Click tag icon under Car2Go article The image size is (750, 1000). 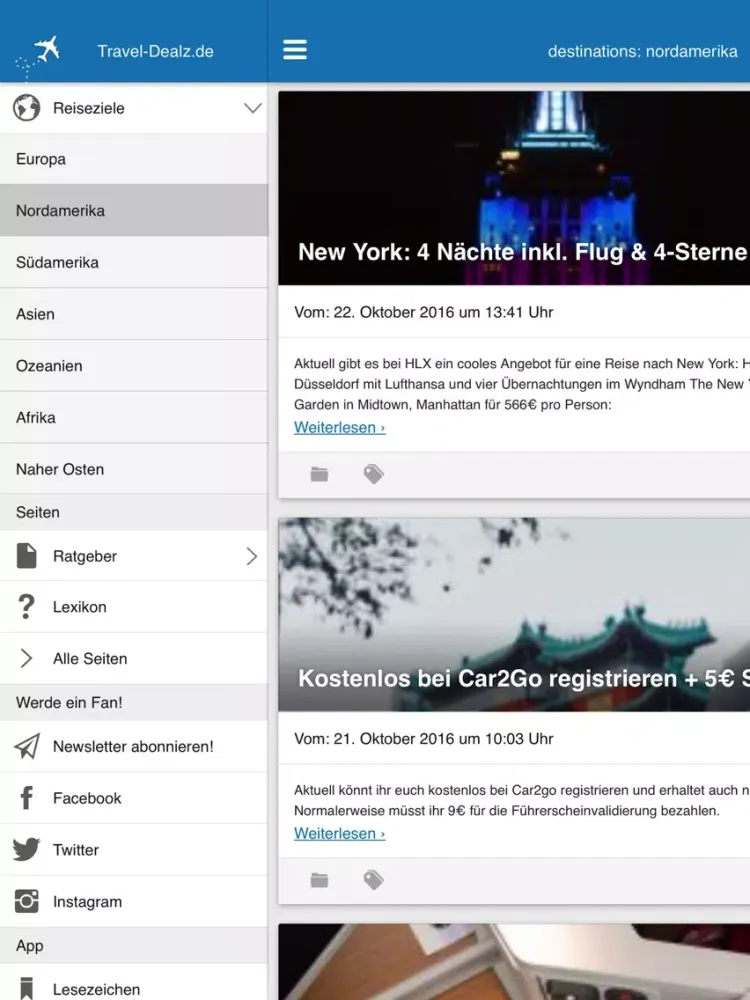(x=373, y=880)
